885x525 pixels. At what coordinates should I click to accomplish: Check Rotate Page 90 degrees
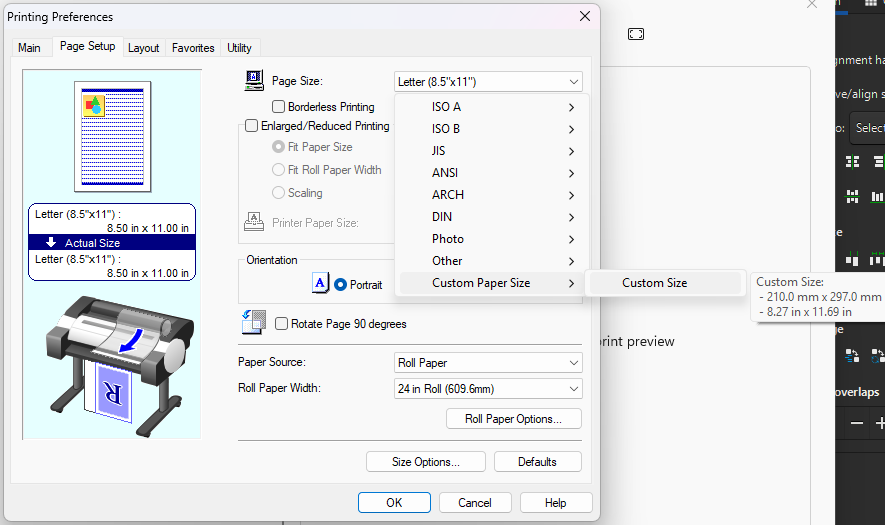coord(282,324)
